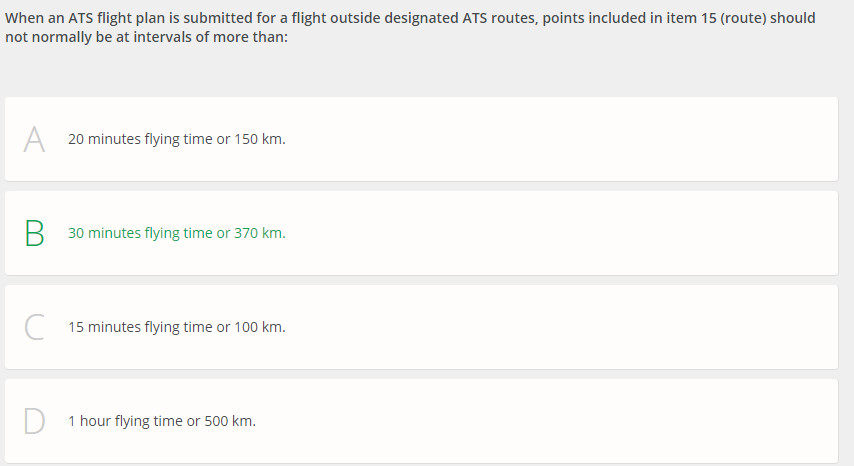This screenshot has height=466, width=854.
Task: Select the letter D answer marker
Action: [34, 421]
